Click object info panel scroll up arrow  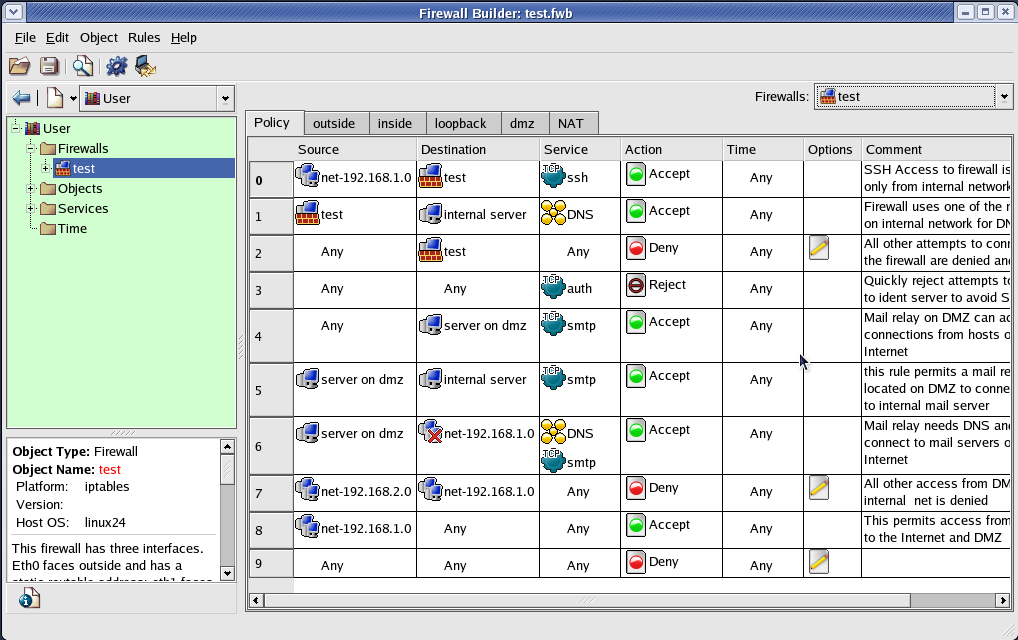[227, 447]
